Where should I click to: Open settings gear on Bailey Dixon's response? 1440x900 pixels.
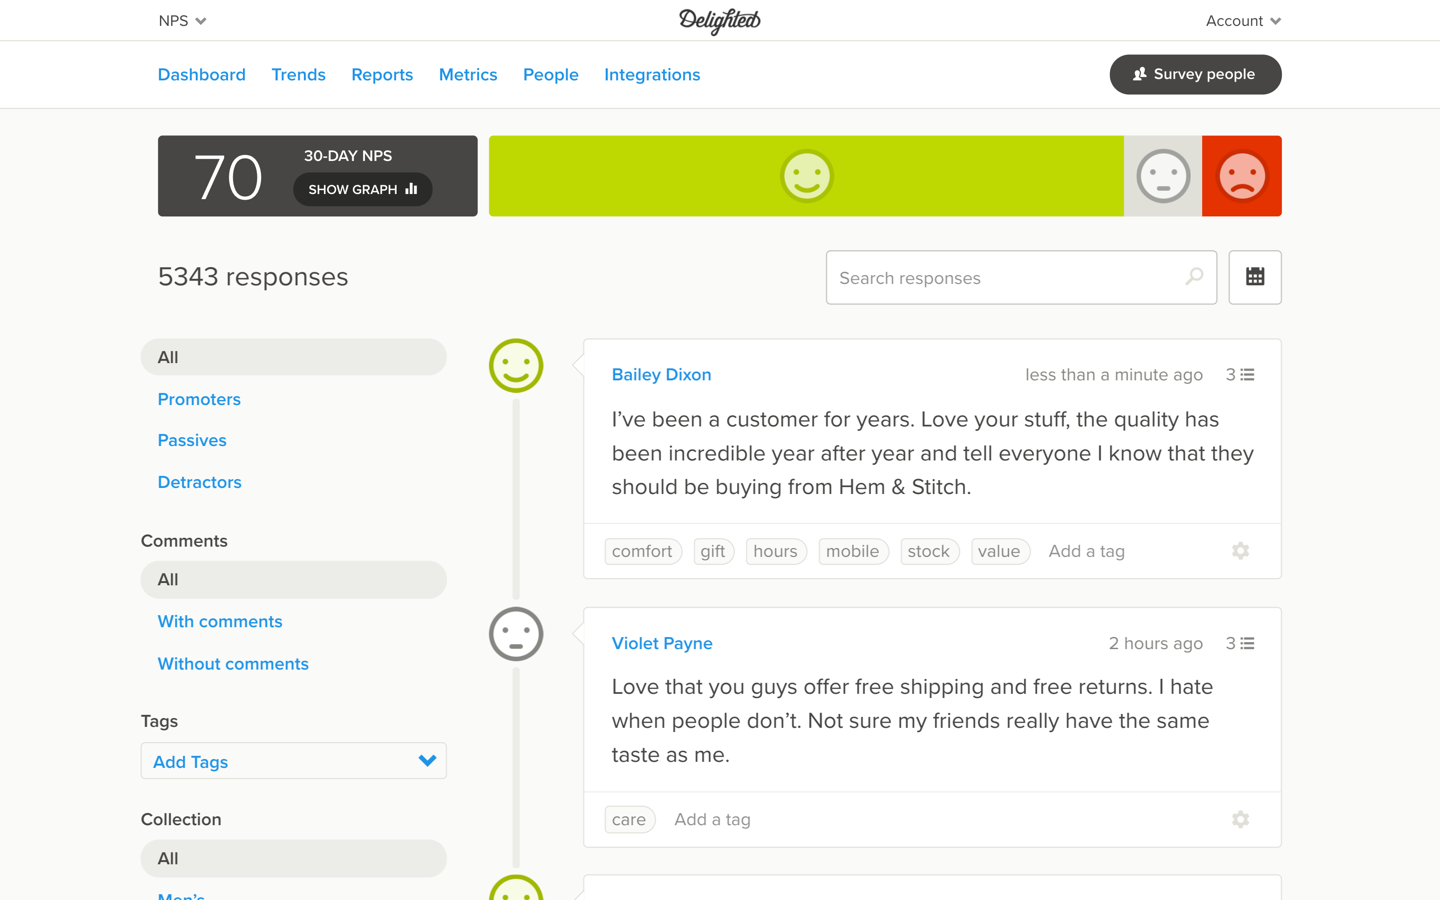1240,551
